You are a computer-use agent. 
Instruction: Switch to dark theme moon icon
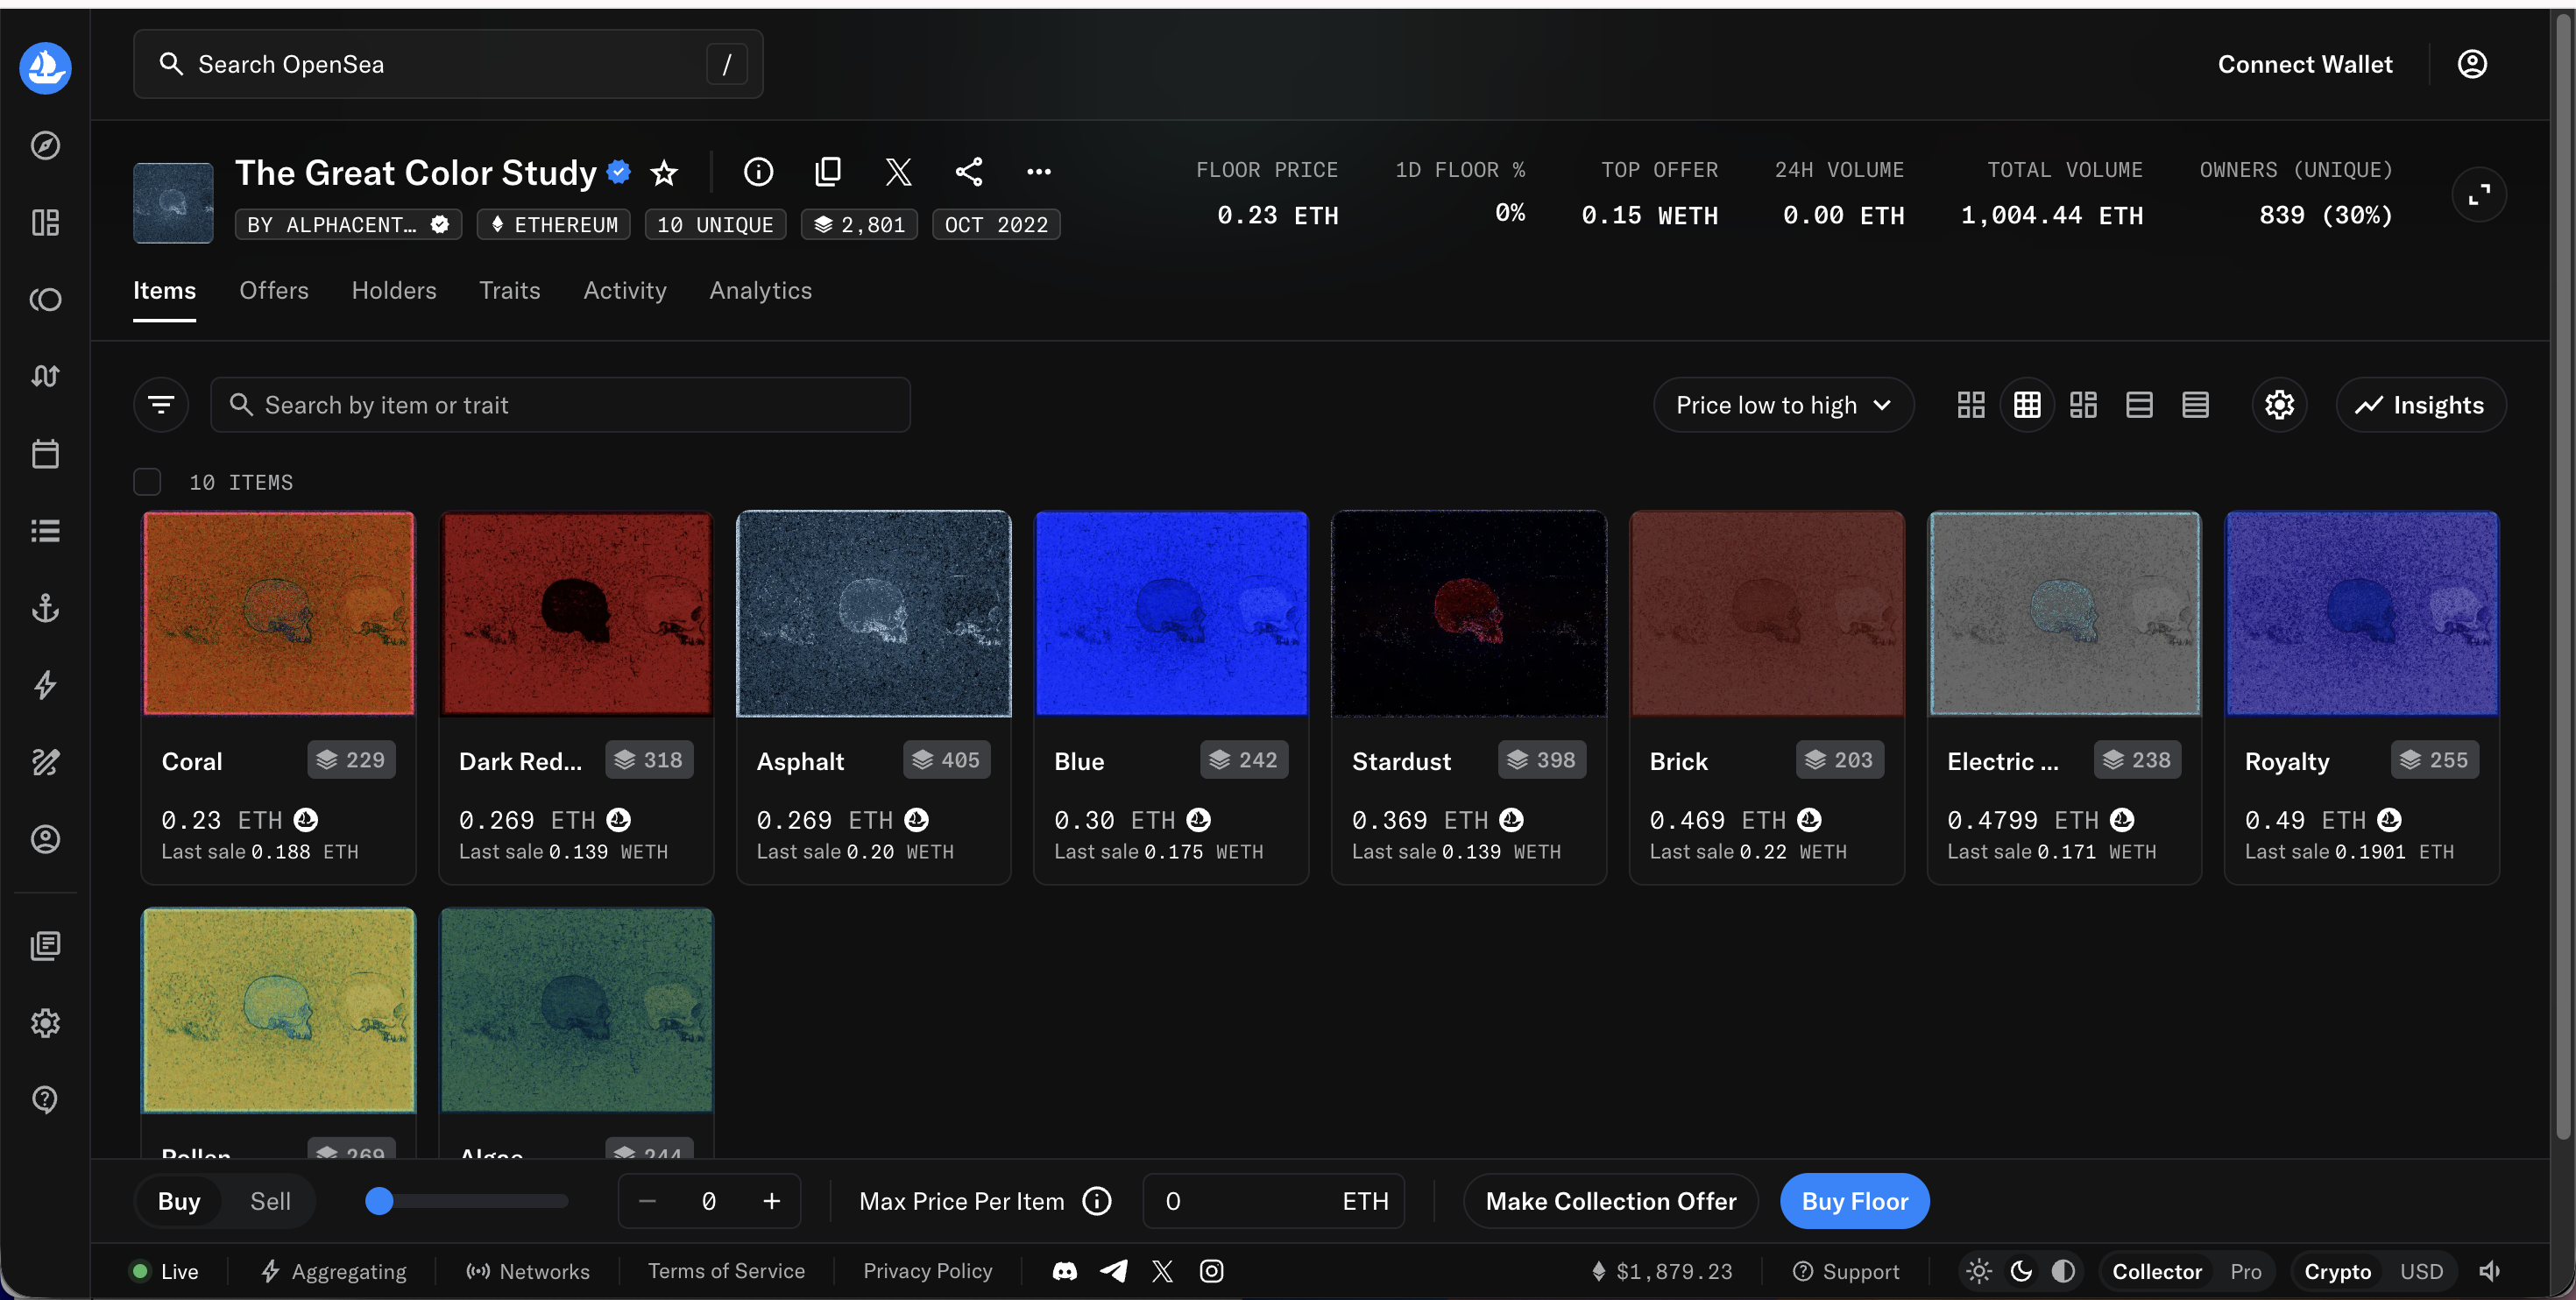coord(2021,1271)
